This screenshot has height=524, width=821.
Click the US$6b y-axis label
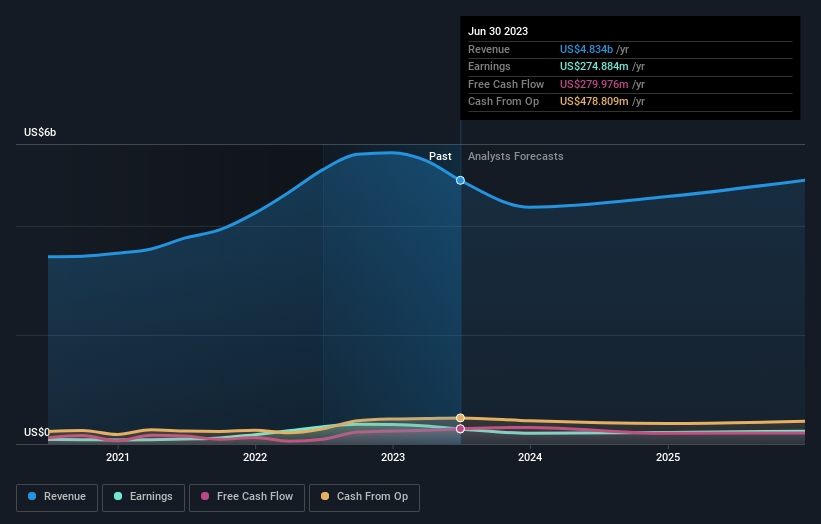coord(40,132)
